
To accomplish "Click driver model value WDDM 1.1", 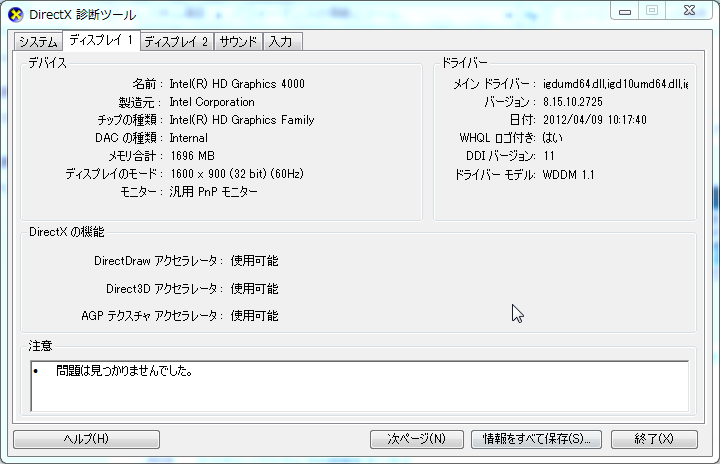I will tap(568, 175).
